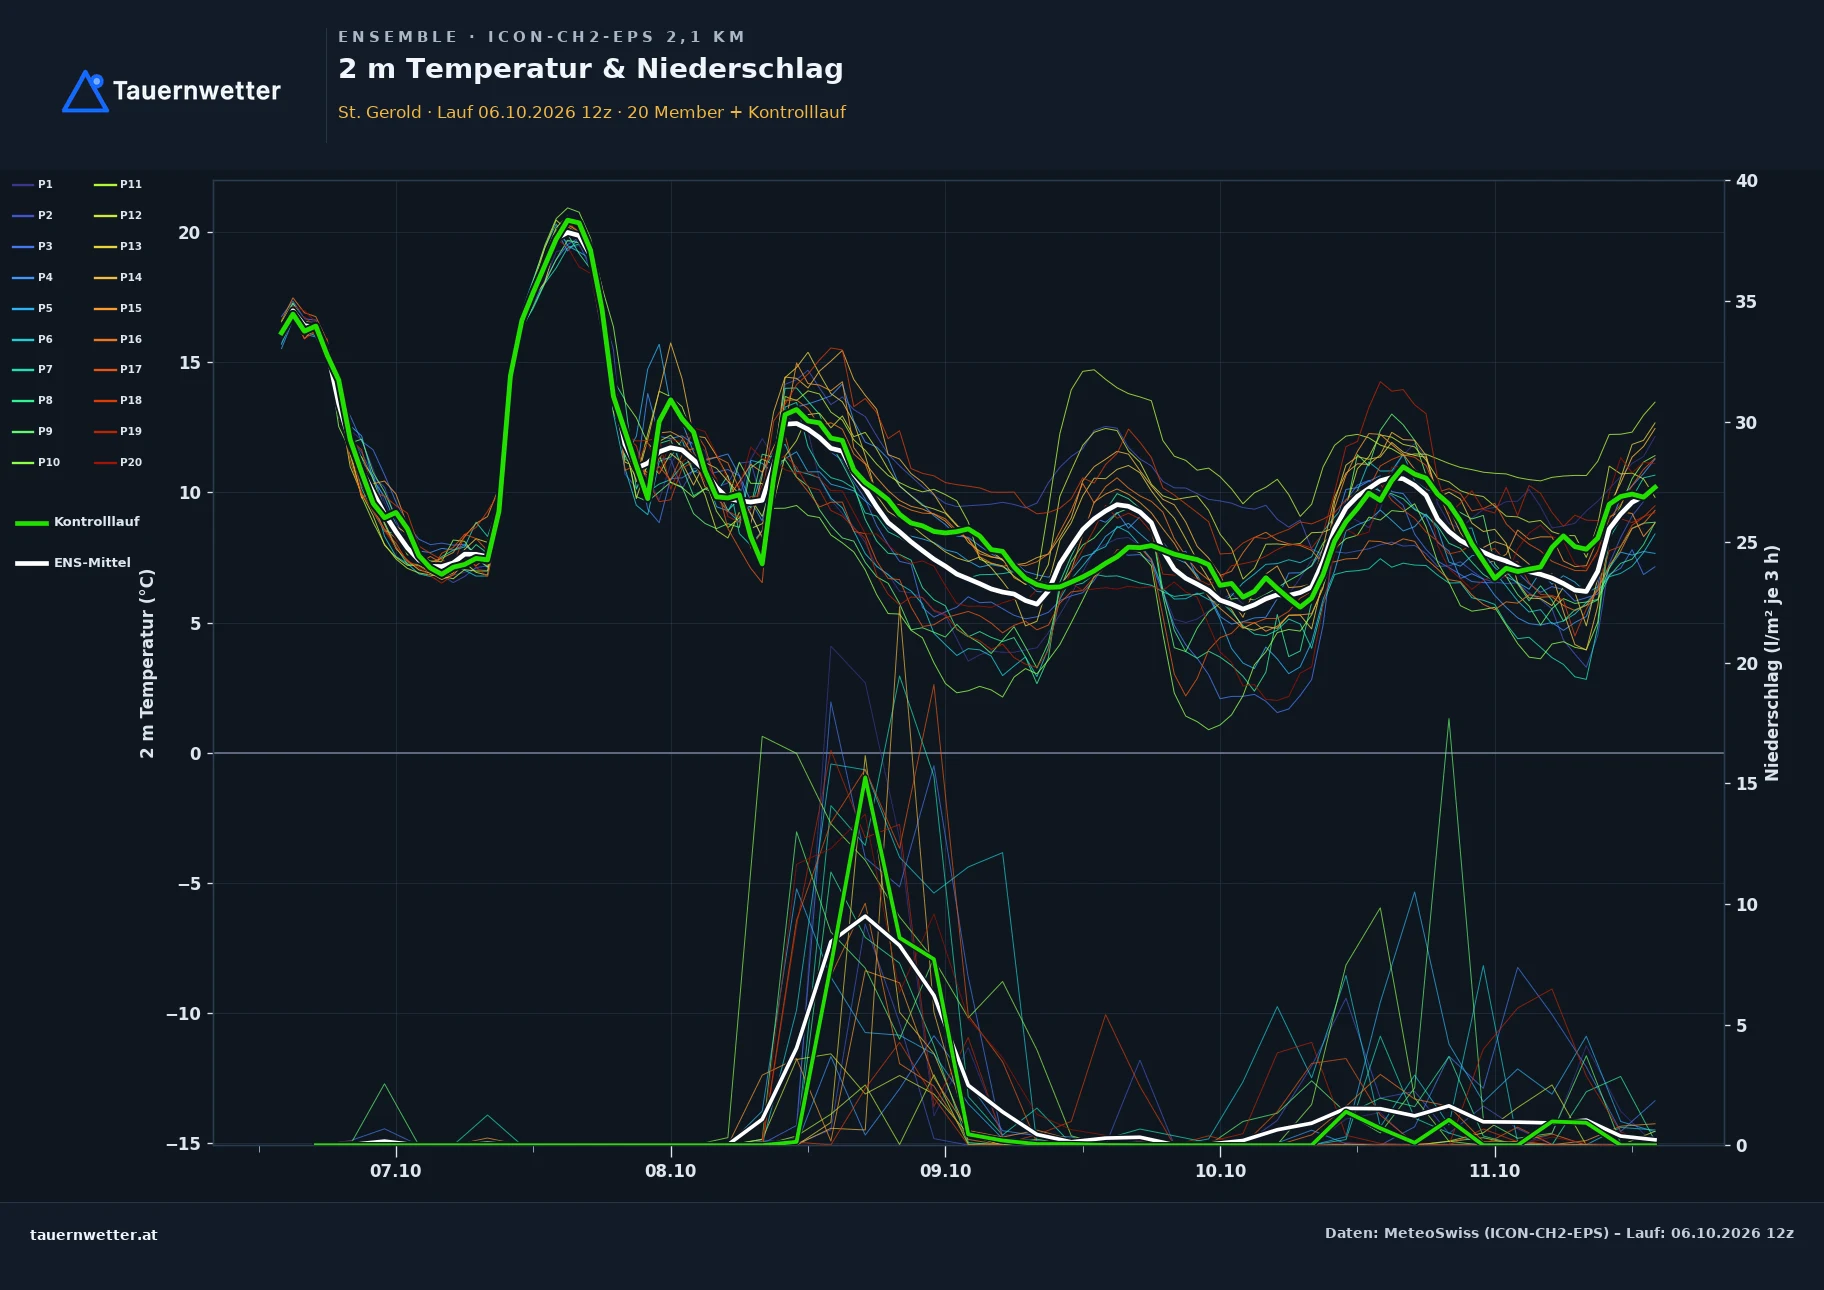Viewport: 1824px width, 1290px height.
Task: Click the 07.10 date axis label
Action: [x=396, y=1171]
